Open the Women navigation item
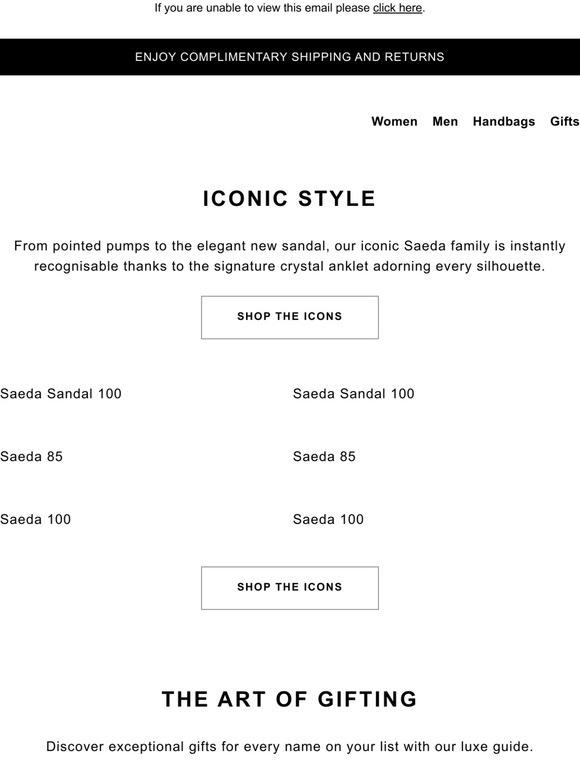The height and width of the screenshot is (774, 580). point(394,121)
